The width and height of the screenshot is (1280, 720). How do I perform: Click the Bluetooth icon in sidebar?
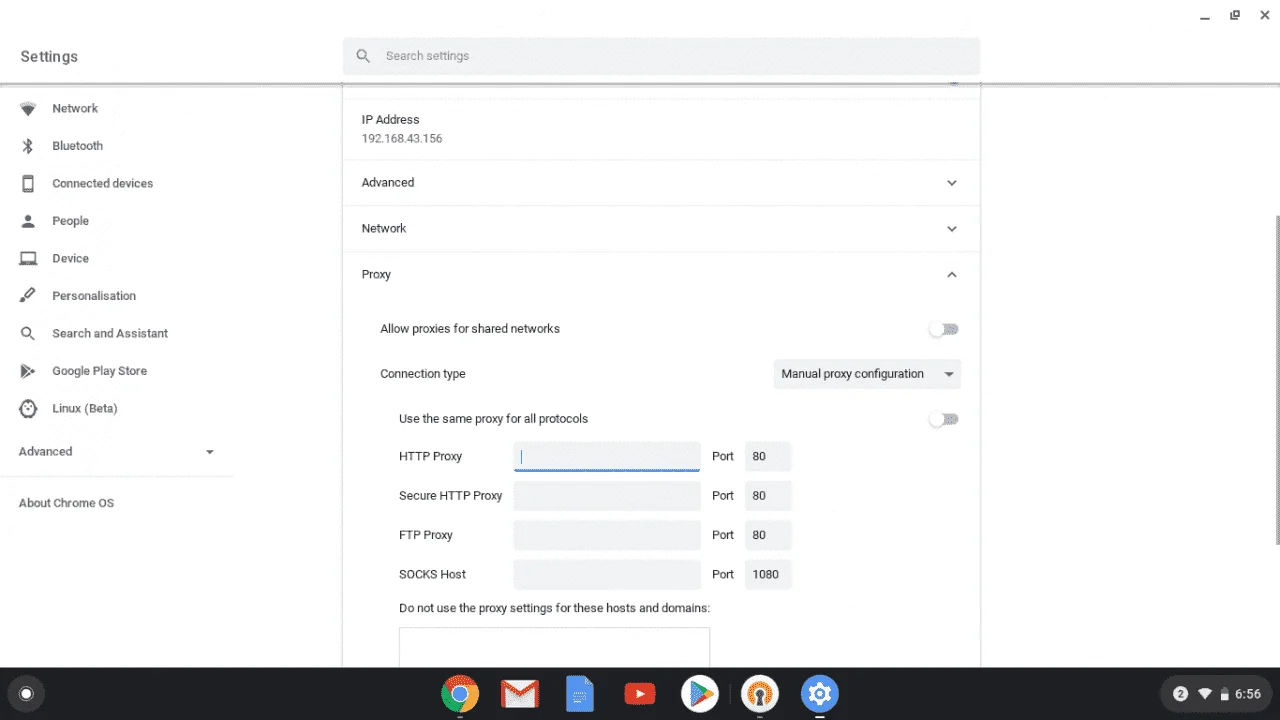29,146
